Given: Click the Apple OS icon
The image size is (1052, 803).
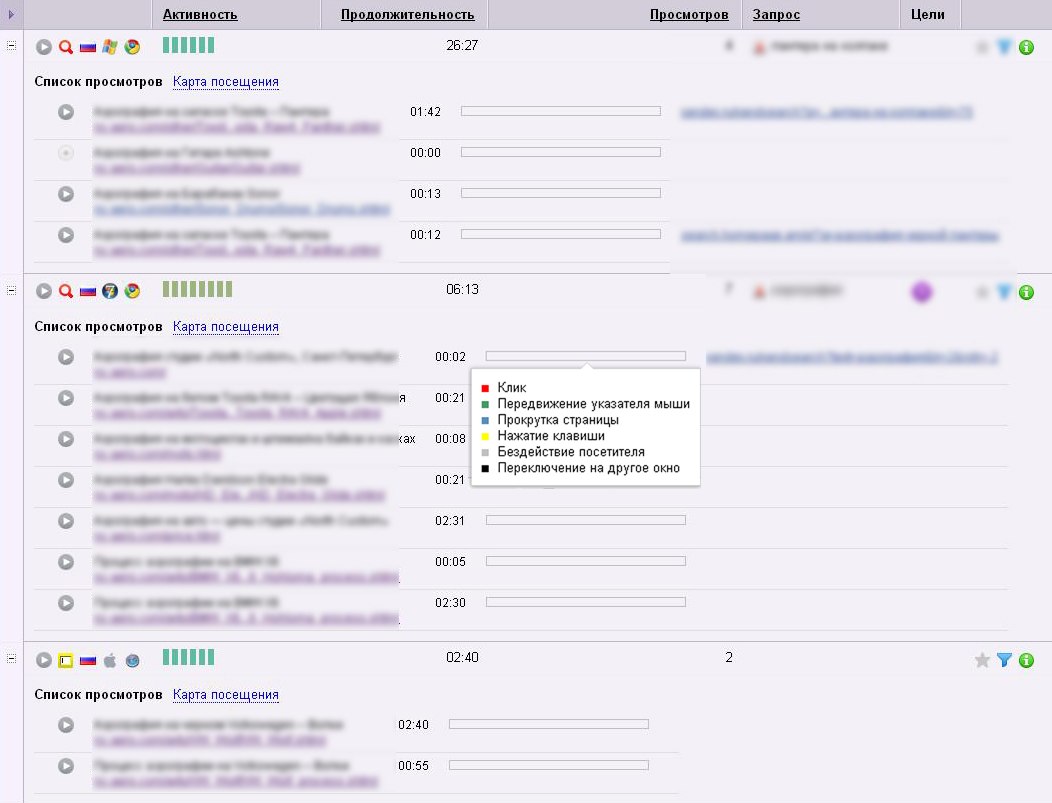Looking at the screenshot, I should [x=110, y=660].
